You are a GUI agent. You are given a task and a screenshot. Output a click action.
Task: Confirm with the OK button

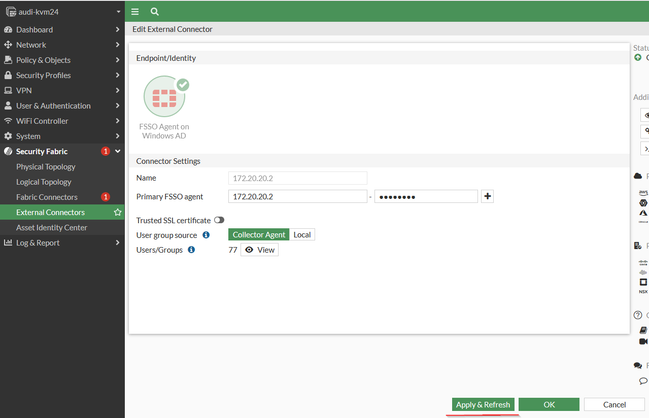click(549, 404)
